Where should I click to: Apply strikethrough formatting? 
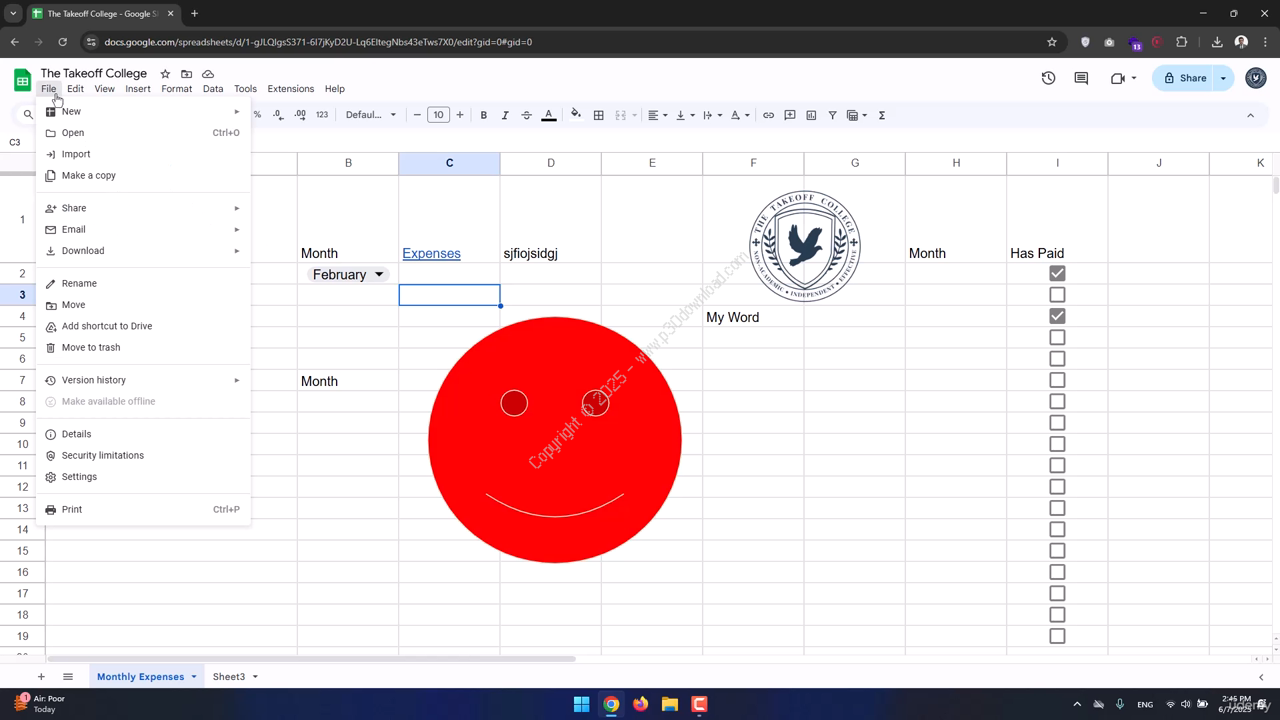pos(526,115)
